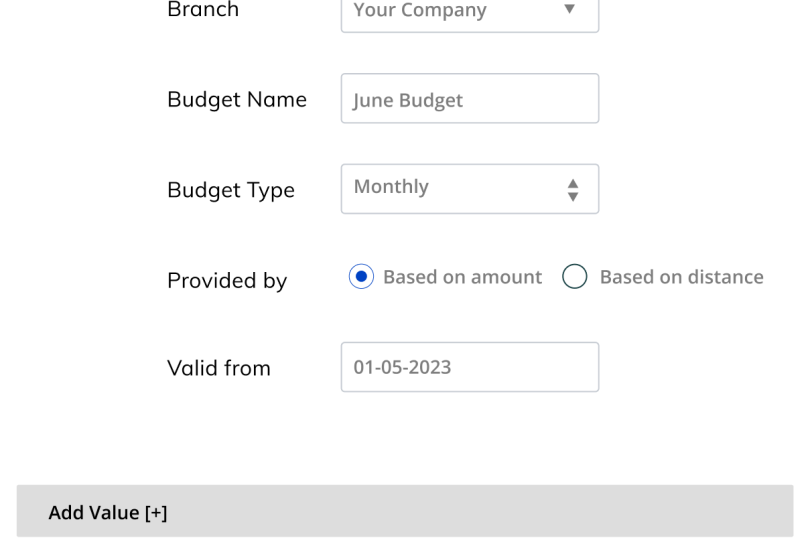
Task: Click the Budget Type up-down arrows icon
Action: pos(573,190)
